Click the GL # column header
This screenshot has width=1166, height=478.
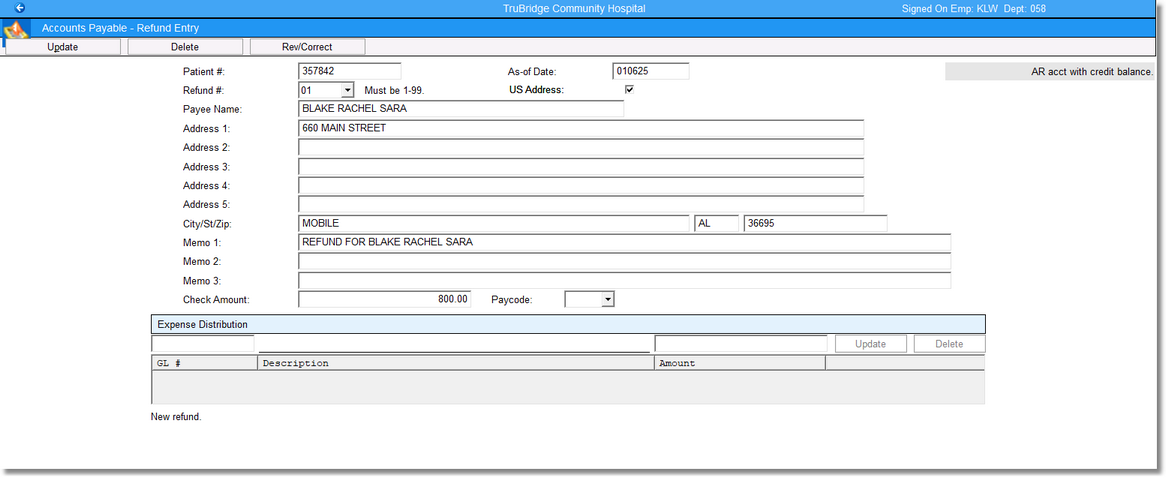[204, 364]
